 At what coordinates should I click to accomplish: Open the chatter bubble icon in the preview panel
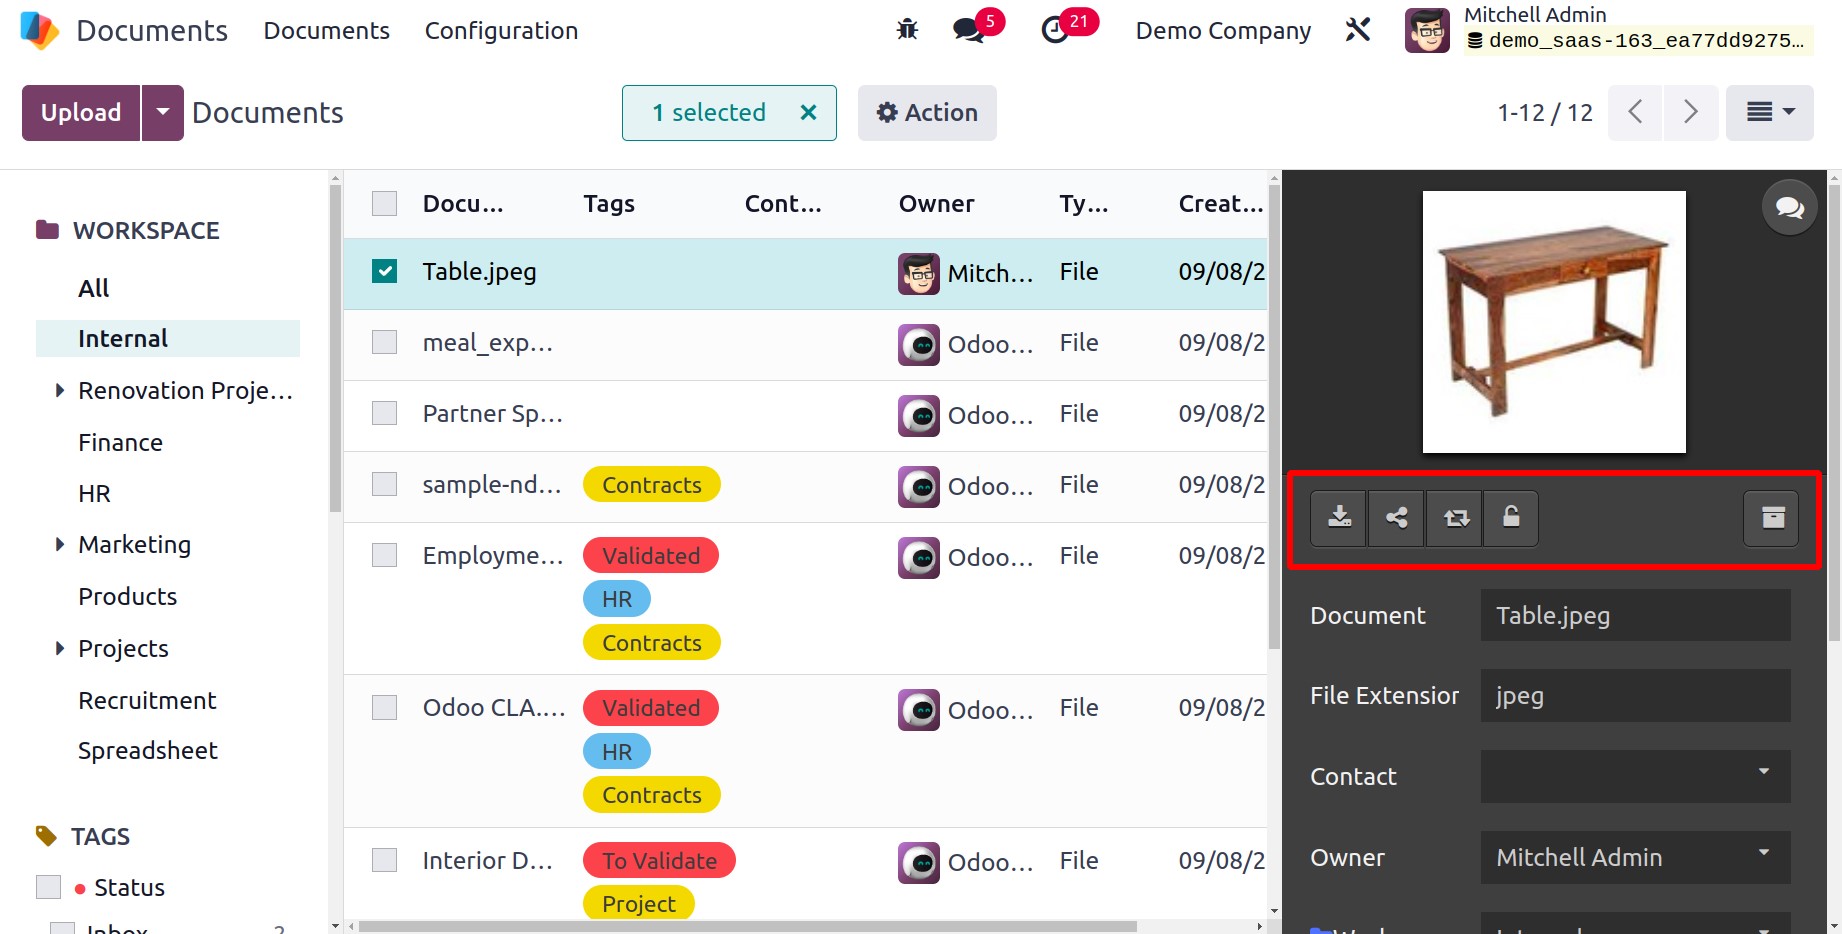[1789, 207]
